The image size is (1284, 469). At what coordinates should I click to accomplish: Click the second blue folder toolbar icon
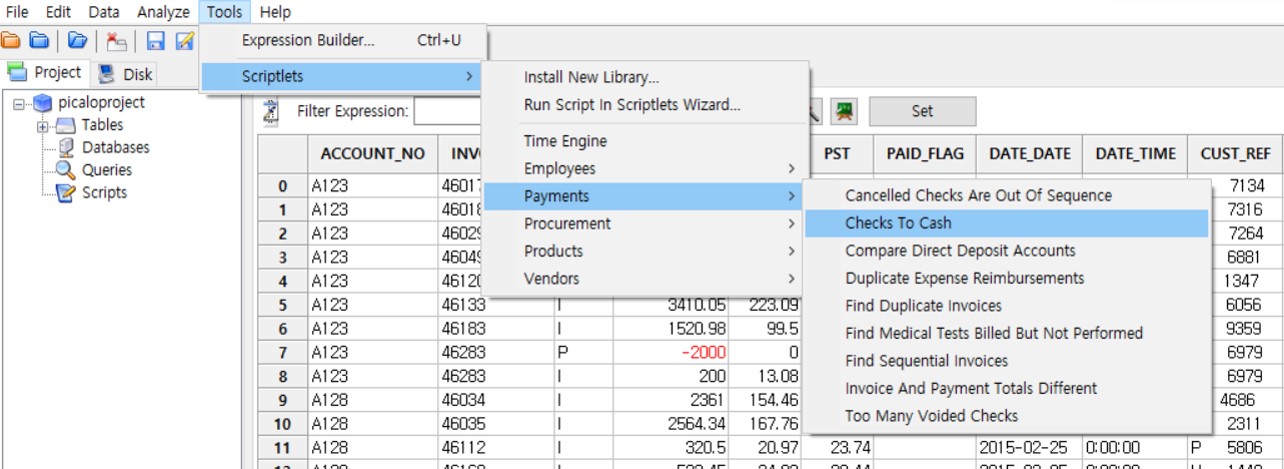(x=39, y=41)
